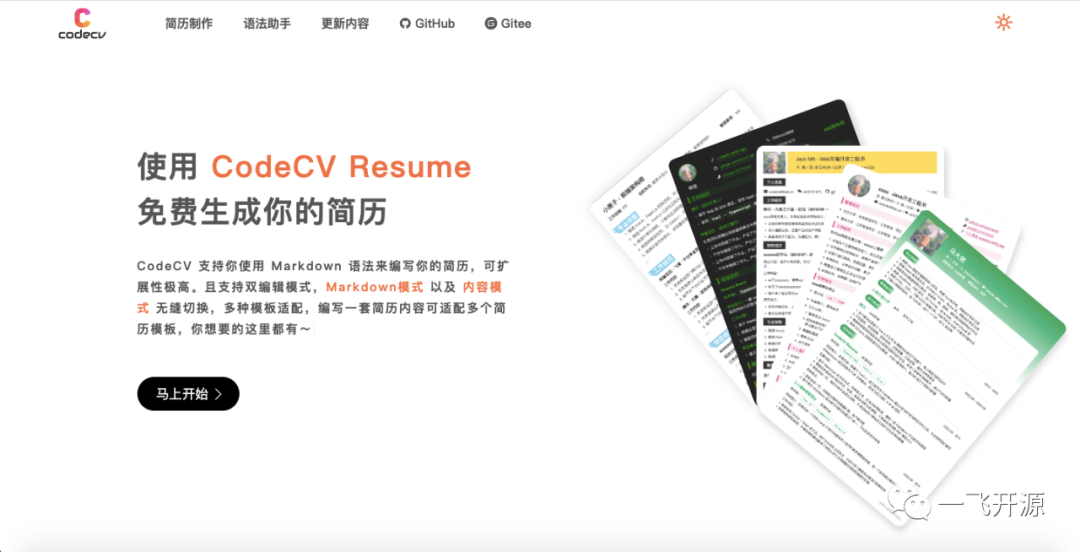Click the arrow inside 马上开始 button
This screenshot has height=552, width=1080.
[x=218, y=394]
